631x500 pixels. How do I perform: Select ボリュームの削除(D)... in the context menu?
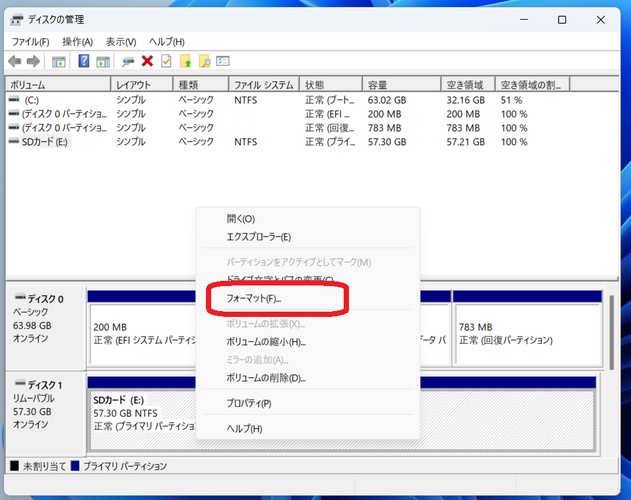click(x=308, y=378)
